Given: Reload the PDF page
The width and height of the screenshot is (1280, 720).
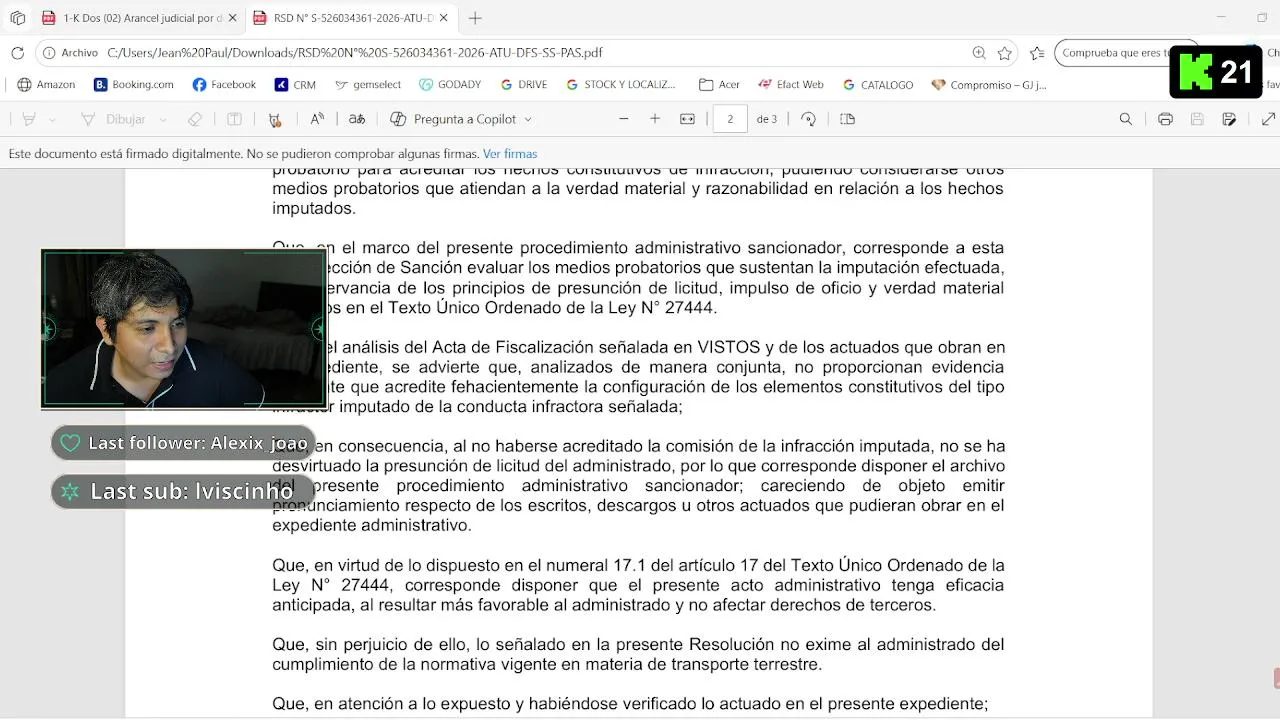Looking at the screenshot, I should [17, 53].
